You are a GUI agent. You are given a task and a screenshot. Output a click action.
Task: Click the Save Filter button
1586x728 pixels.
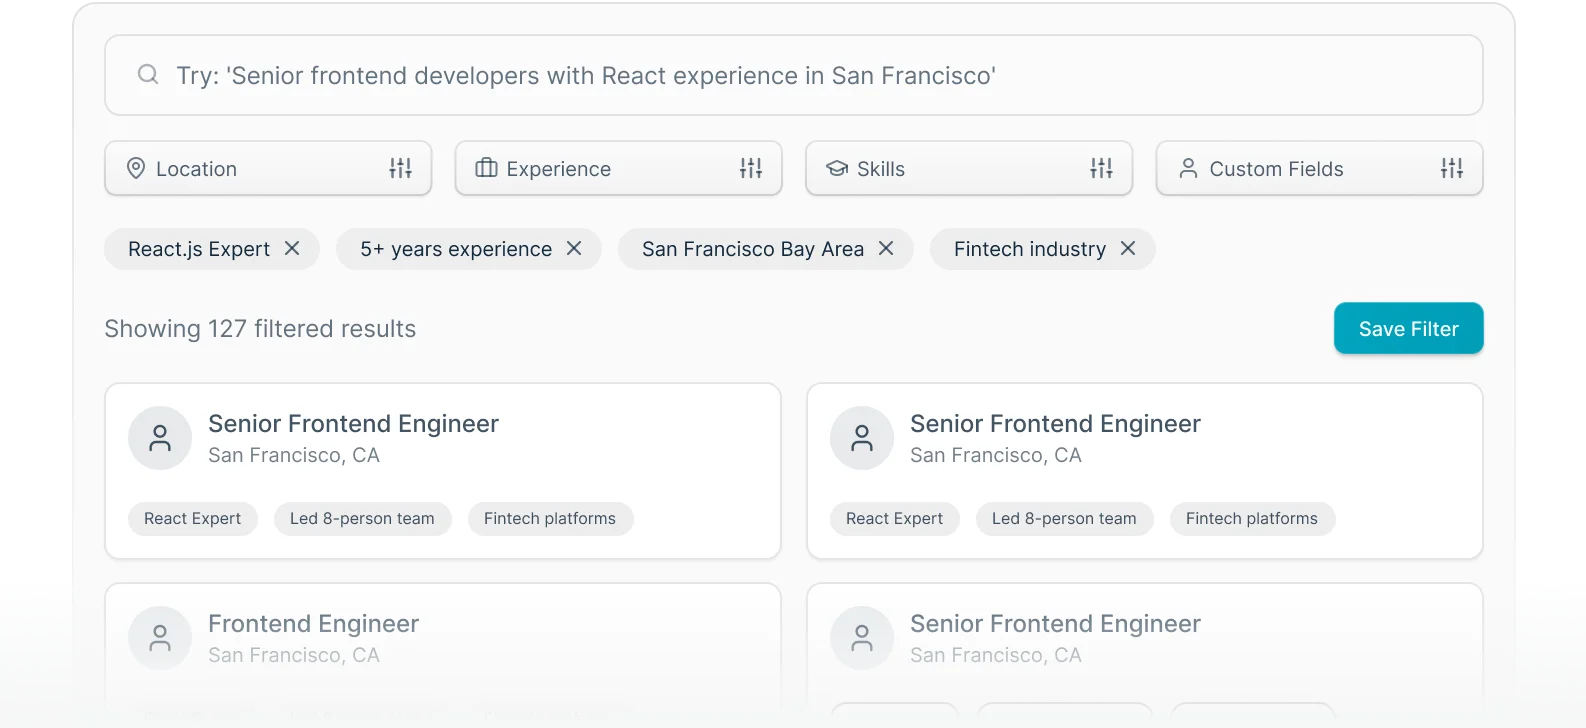click(x=1408, y=328)
